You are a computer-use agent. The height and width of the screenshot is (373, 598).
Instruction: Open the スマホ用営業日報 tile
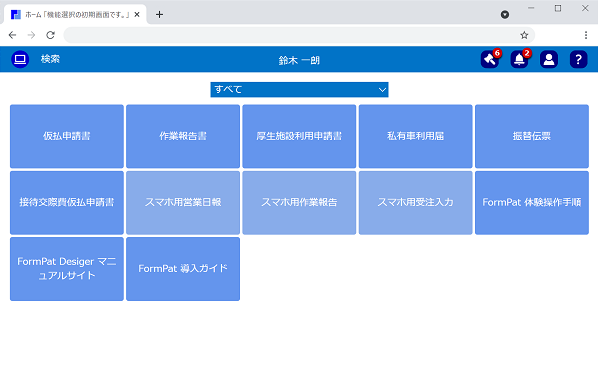coord(183,203)
